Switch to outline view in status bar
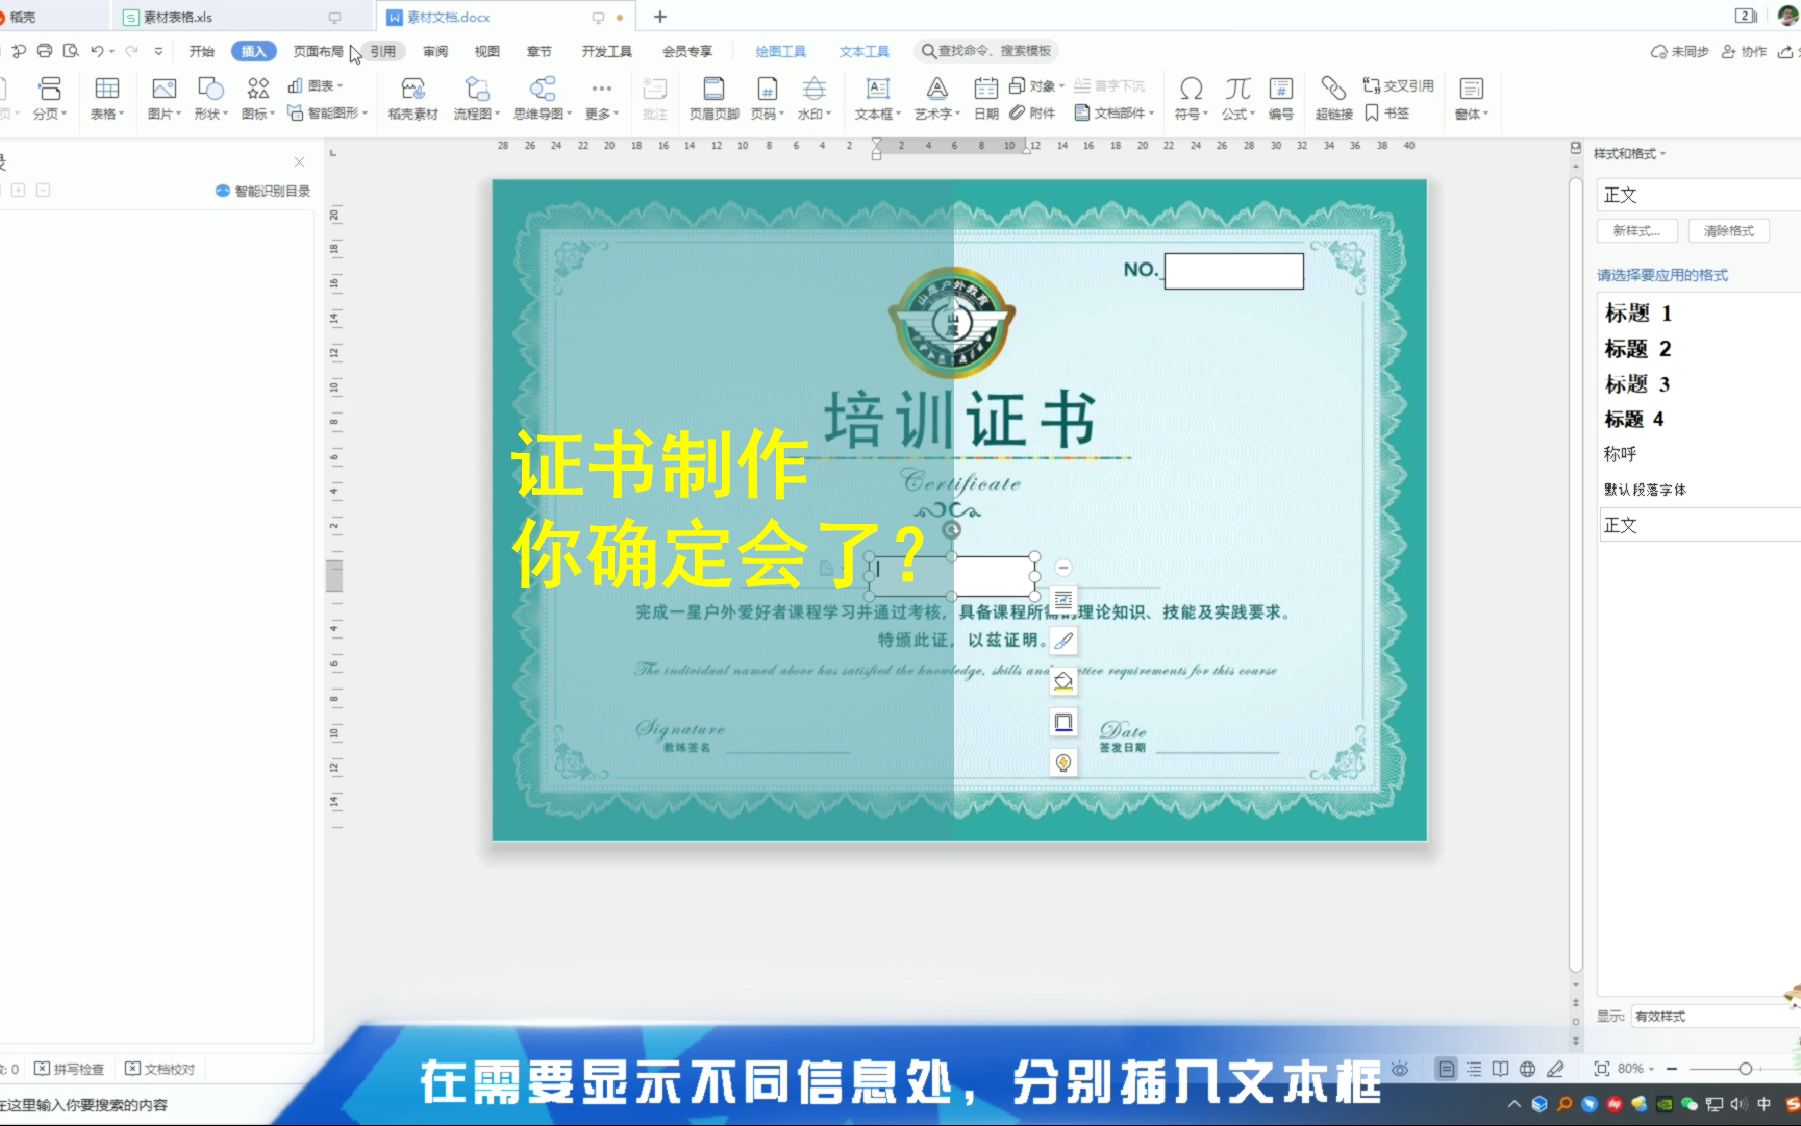1801x1126 pixels. point(1474,1069)
